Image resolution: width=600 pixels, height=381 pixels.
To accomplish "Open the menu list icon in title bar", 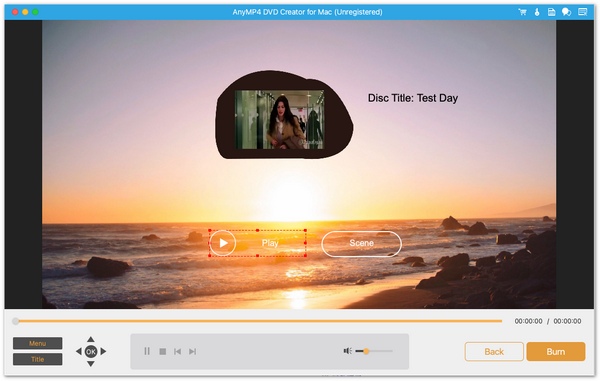I will pyautogui.click(x=582, y=12).
